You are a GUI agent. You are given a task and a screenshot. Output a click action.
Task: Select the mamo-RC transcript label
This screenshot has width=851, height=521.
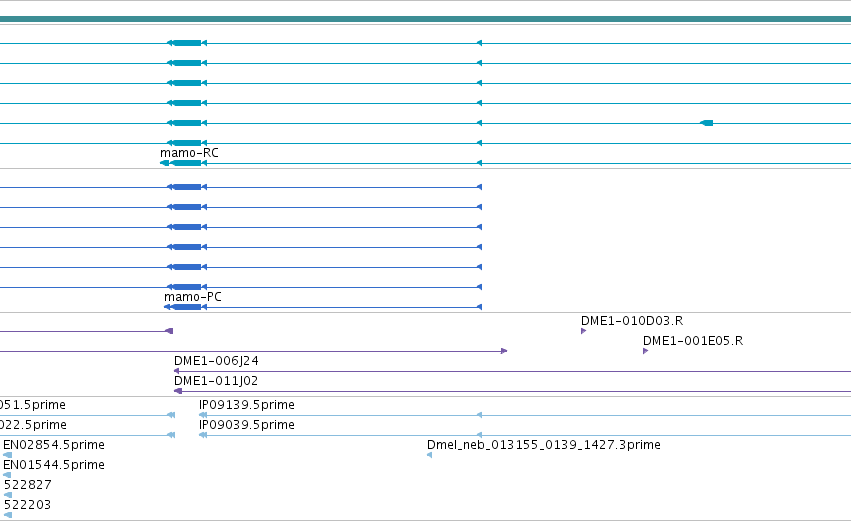(x=189, y=153)
